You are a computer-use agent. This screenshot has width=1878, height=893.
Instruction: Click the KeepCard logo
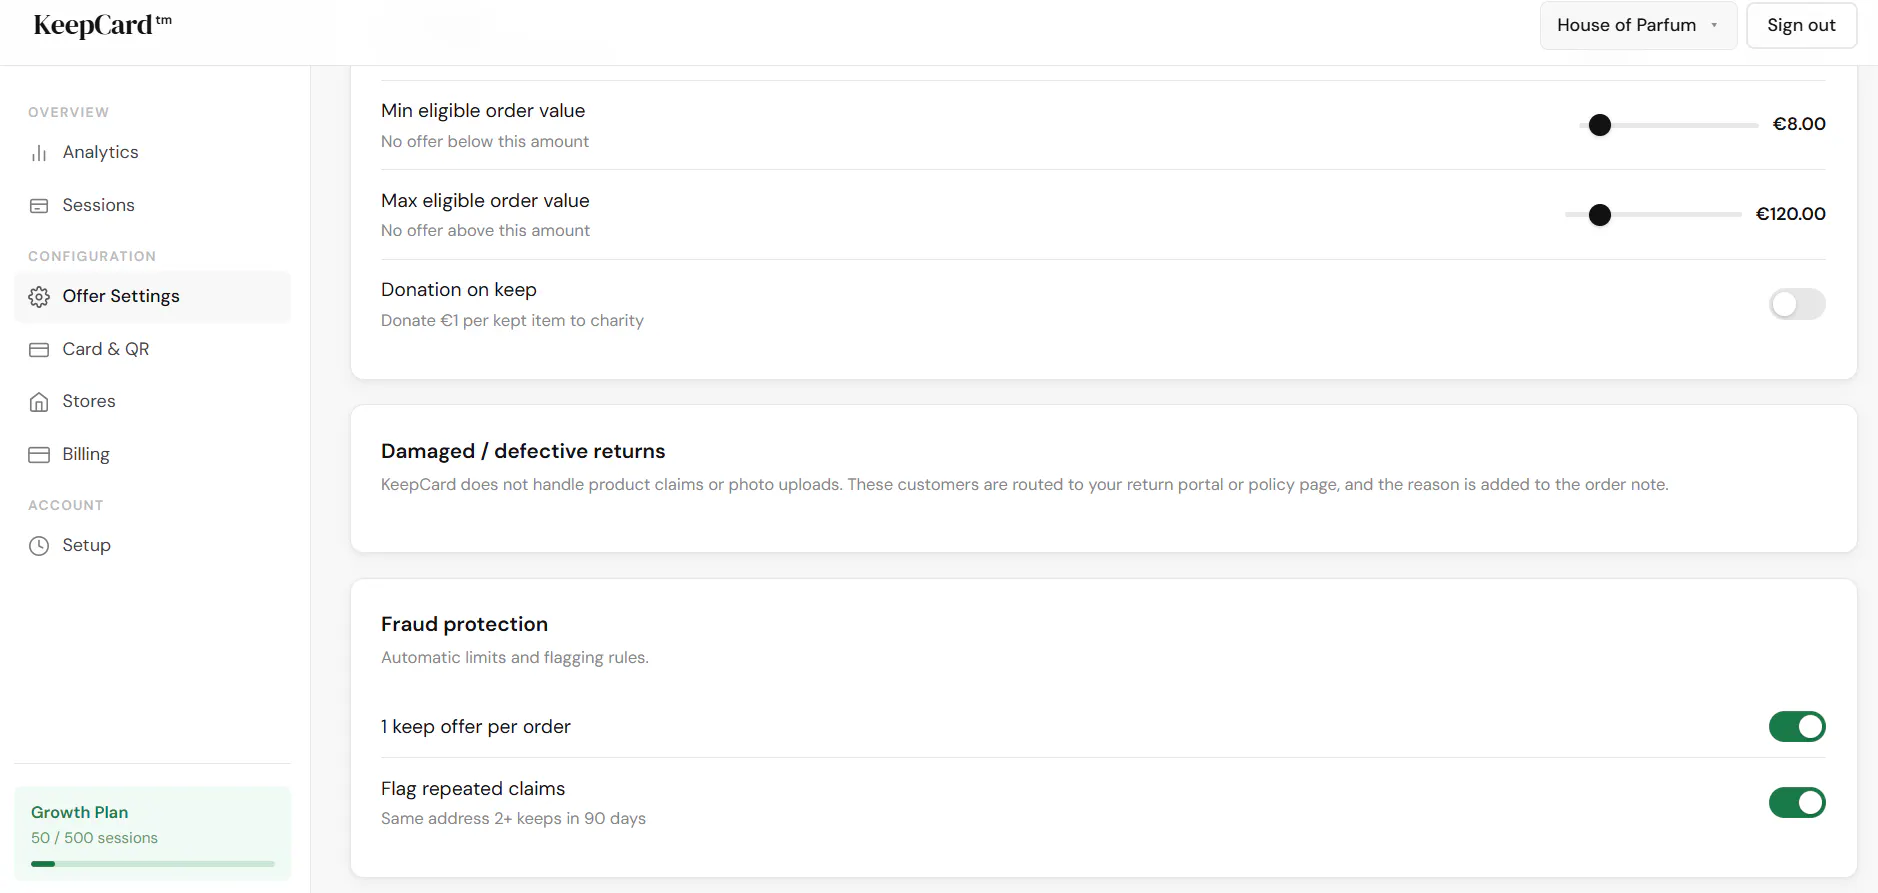click(x=103, y=26)
